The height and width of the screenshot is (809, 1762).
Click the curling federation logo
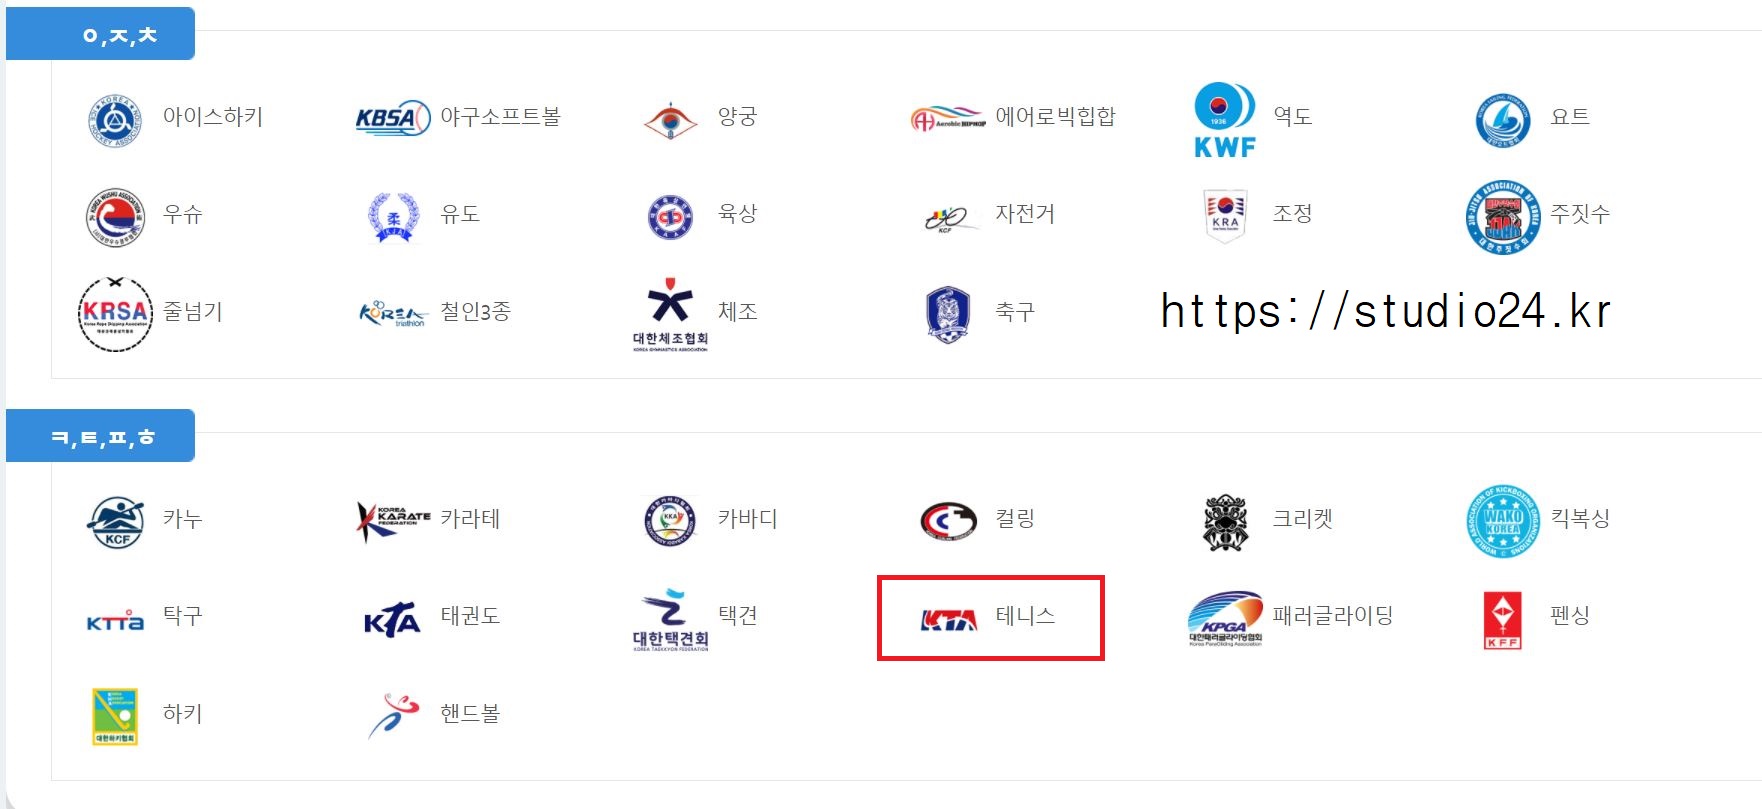[x=948, y=521]
